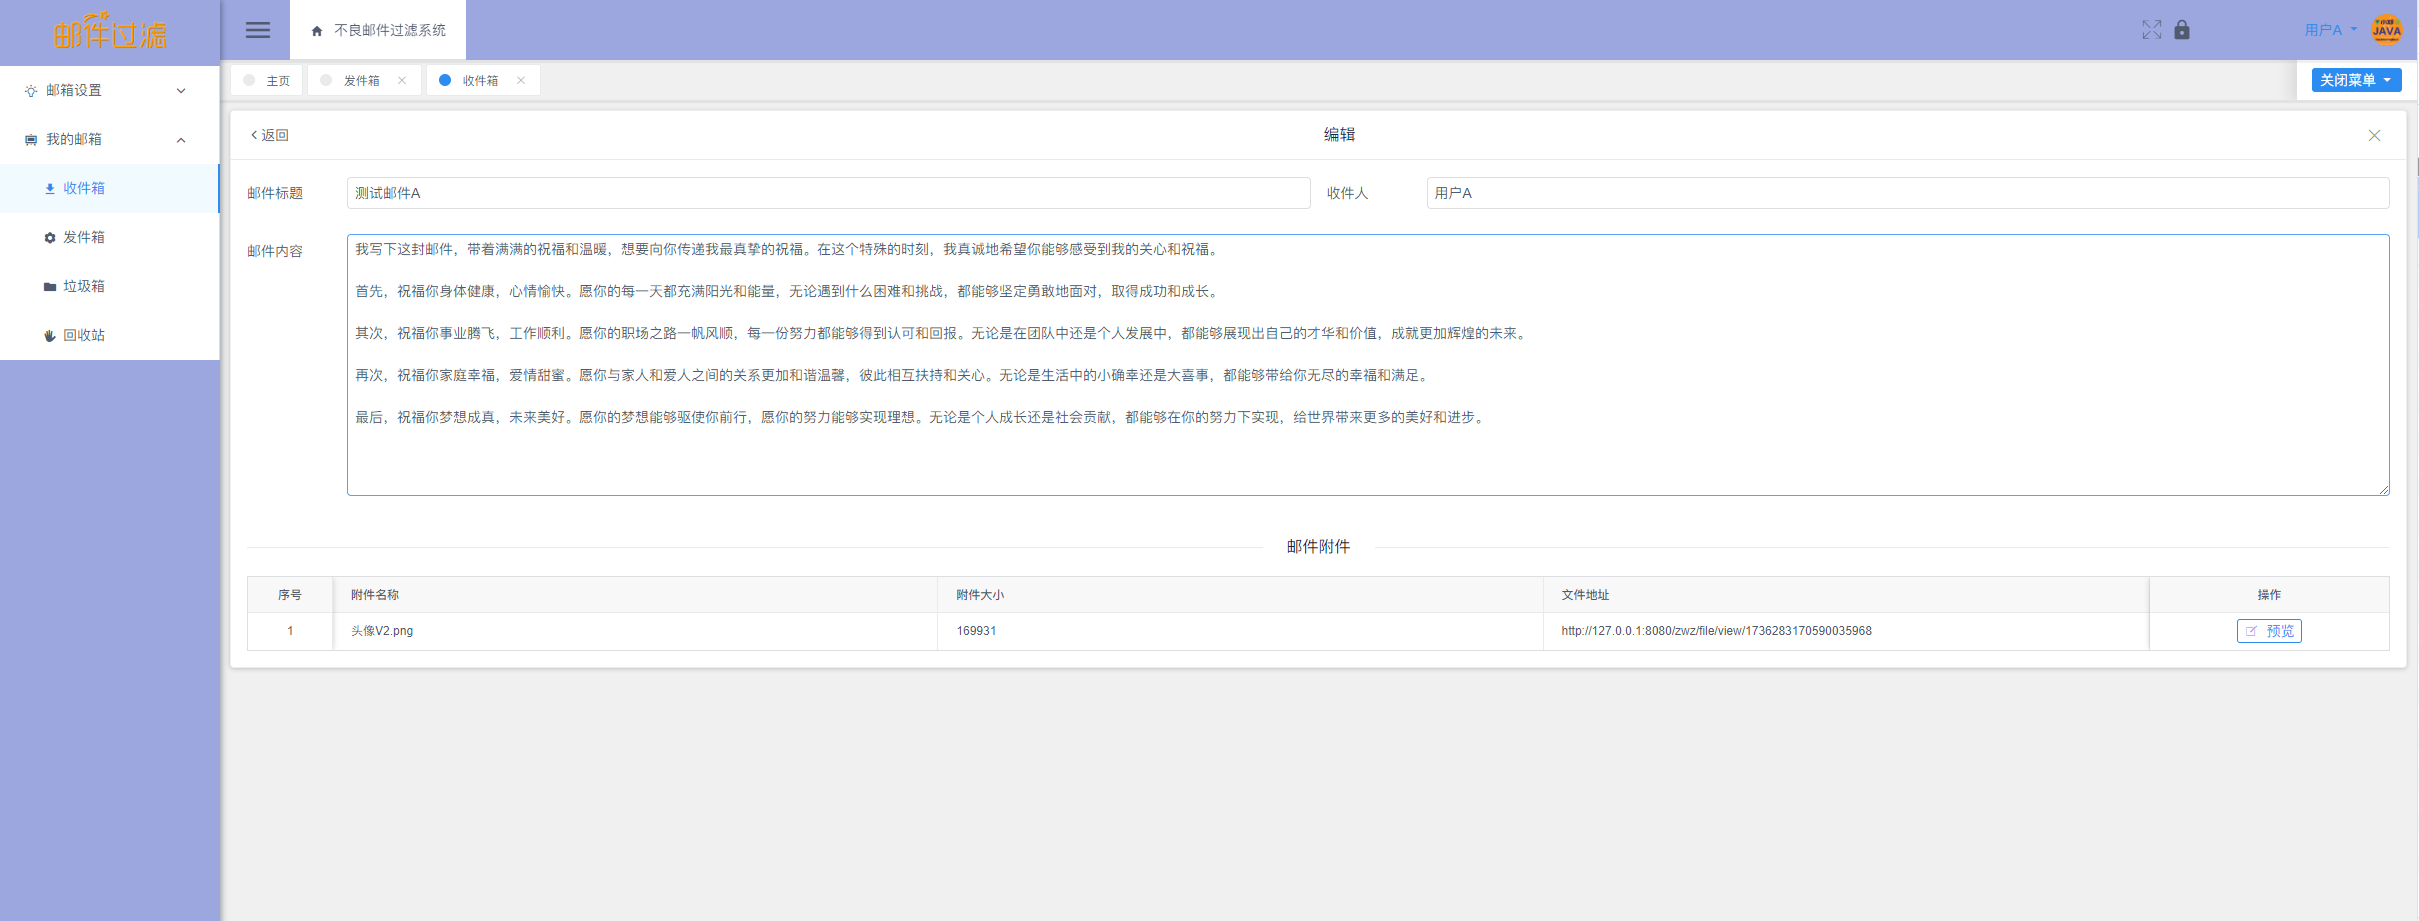Close the edit panel with X icon
Screen dimensions: 2419x921
2374,136
